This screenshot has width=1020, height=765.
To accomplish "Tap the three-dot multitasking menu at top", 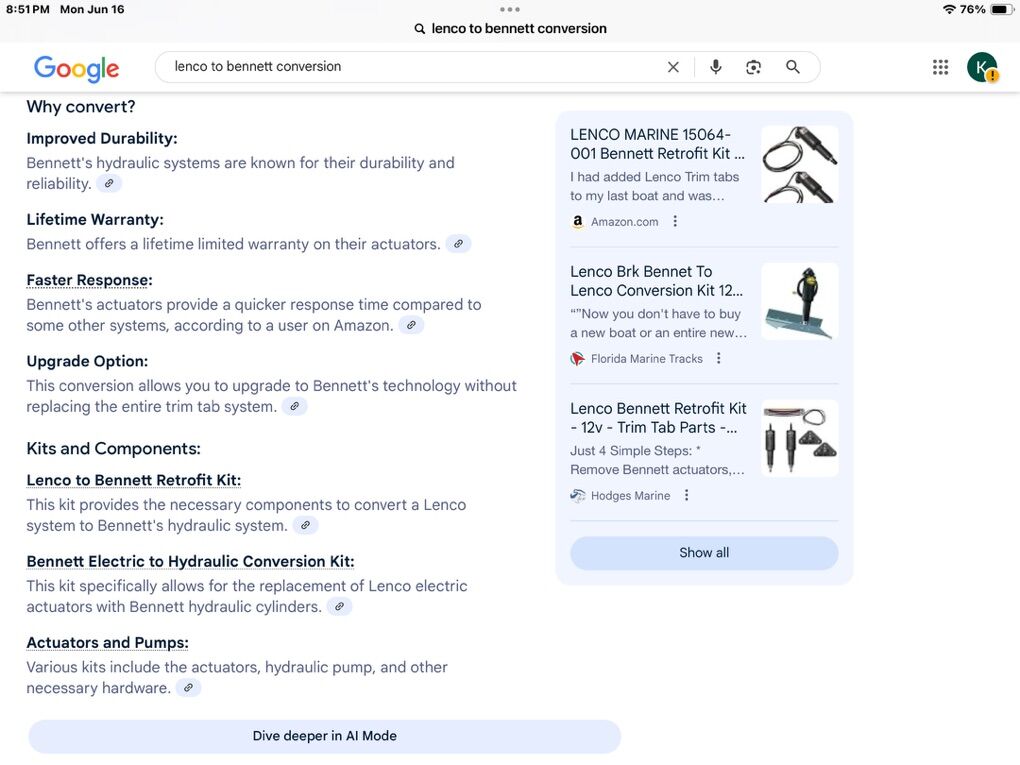I will point(509,9).
